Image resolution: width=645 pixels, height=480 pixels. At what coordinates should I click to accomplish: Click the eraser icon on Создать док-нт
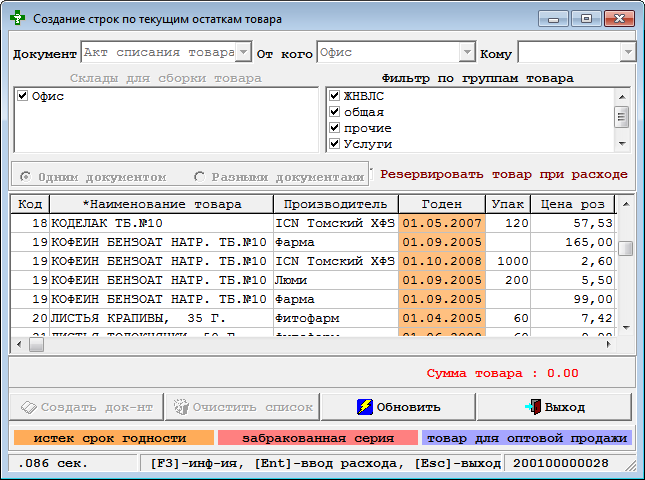click(x=28, y=407)
